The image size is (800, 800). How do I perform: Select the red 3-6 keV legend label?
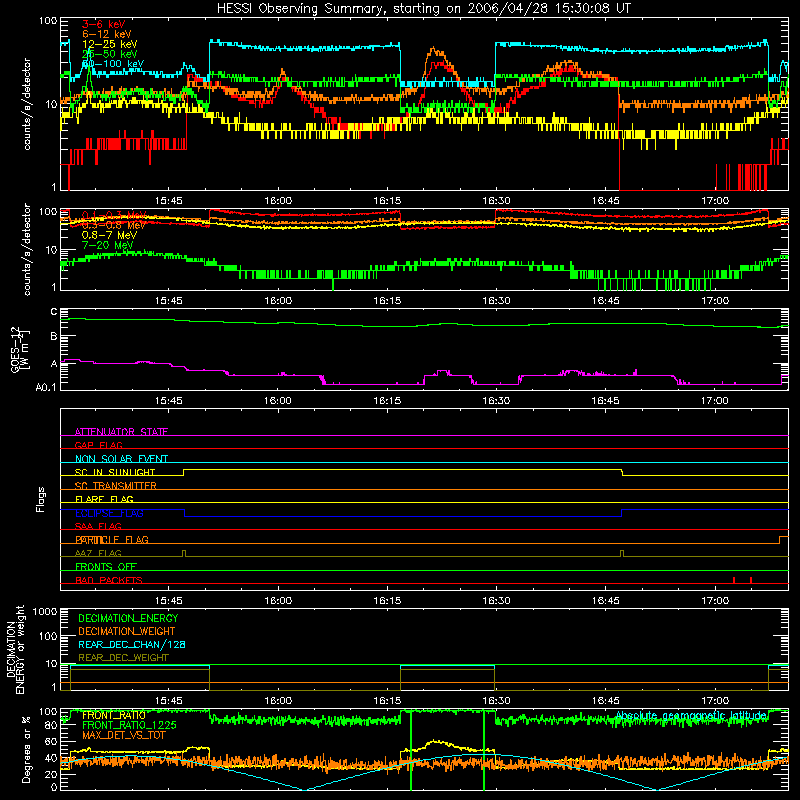pos(103,24)
